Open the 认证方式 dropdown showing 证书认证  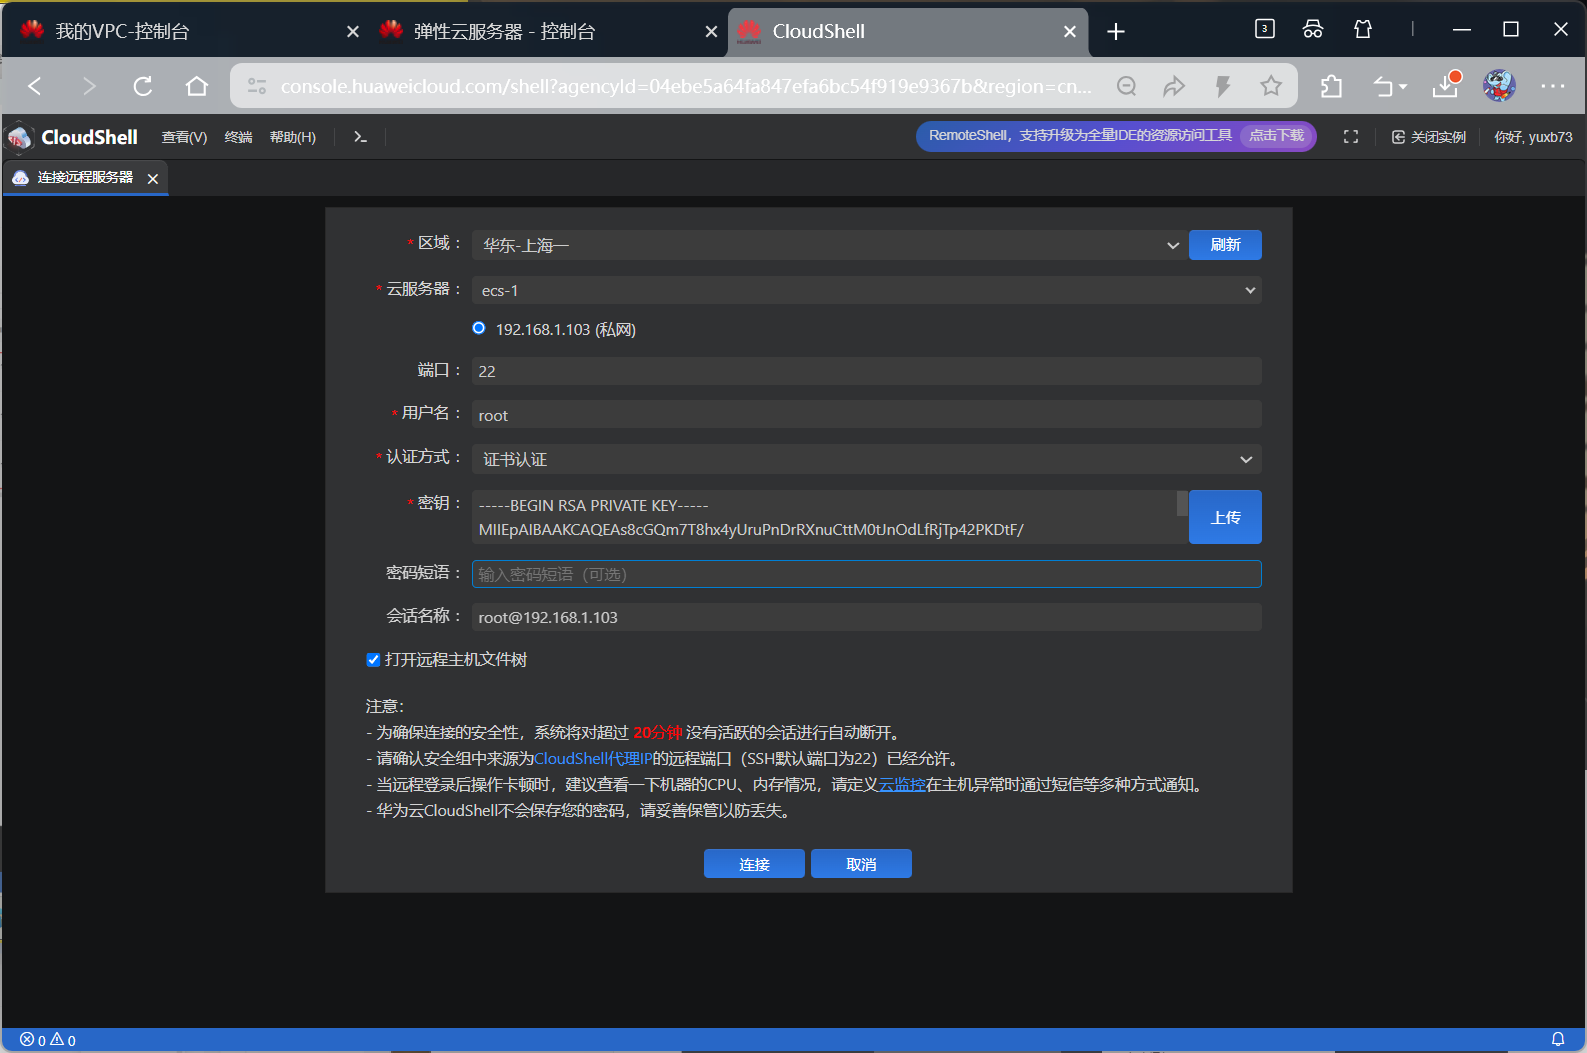tap(866, 459)
